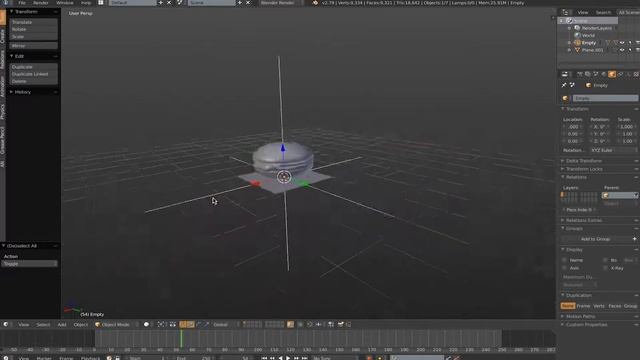Click the 3D view editor type icon
This screenshot has width=640, height=360.
6,324
